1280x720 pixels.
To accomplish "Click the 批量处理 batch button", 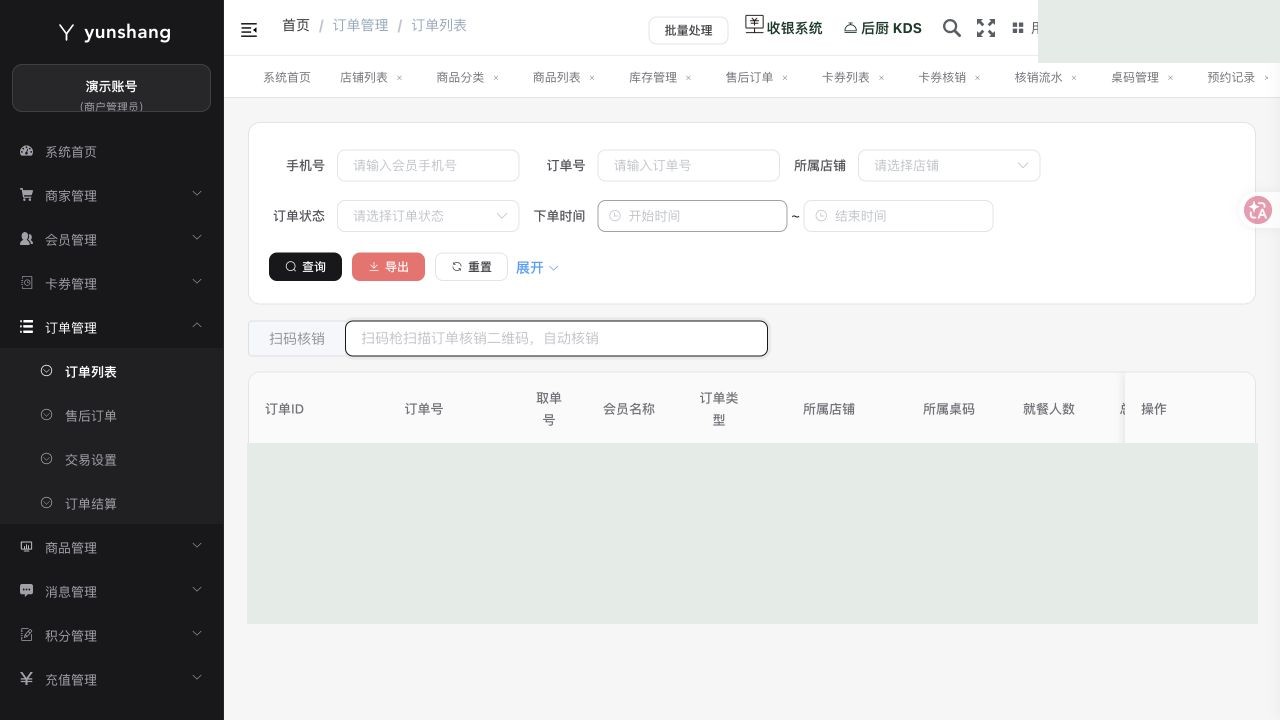I will tap(688, 30).
